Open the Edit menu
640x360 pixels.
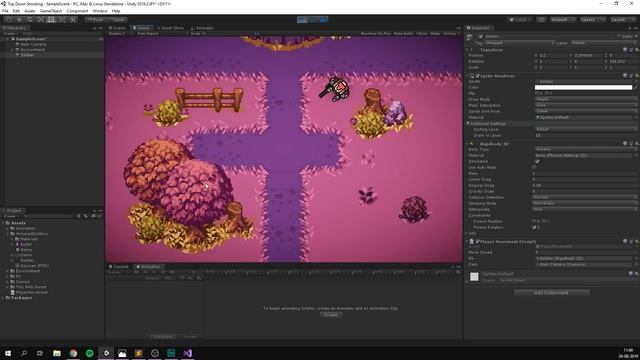[16, 11]
